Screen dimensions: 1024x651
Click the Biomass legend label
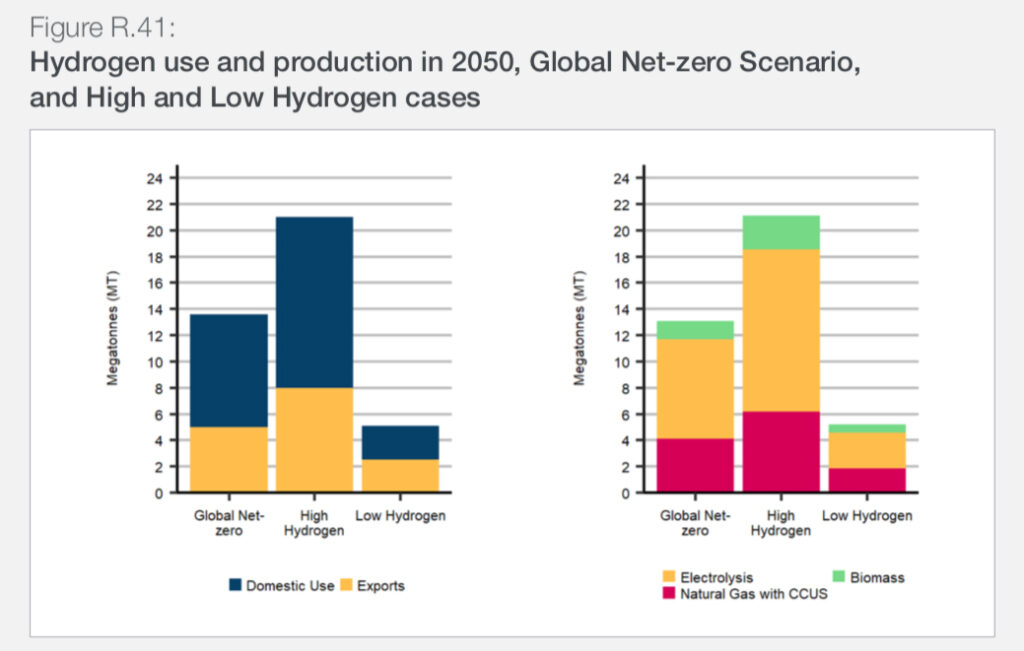click(x=877, y=578)
